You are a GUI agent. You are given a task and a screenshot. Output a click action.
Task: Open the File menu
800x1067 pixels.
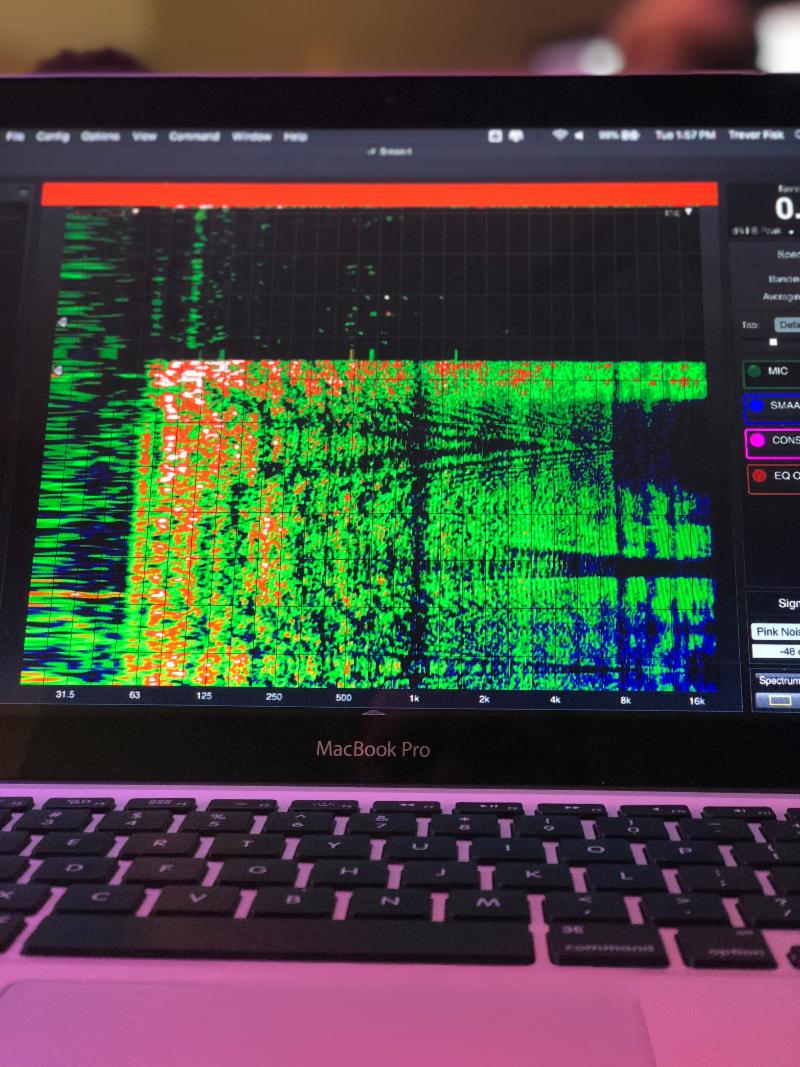(15, 137)
